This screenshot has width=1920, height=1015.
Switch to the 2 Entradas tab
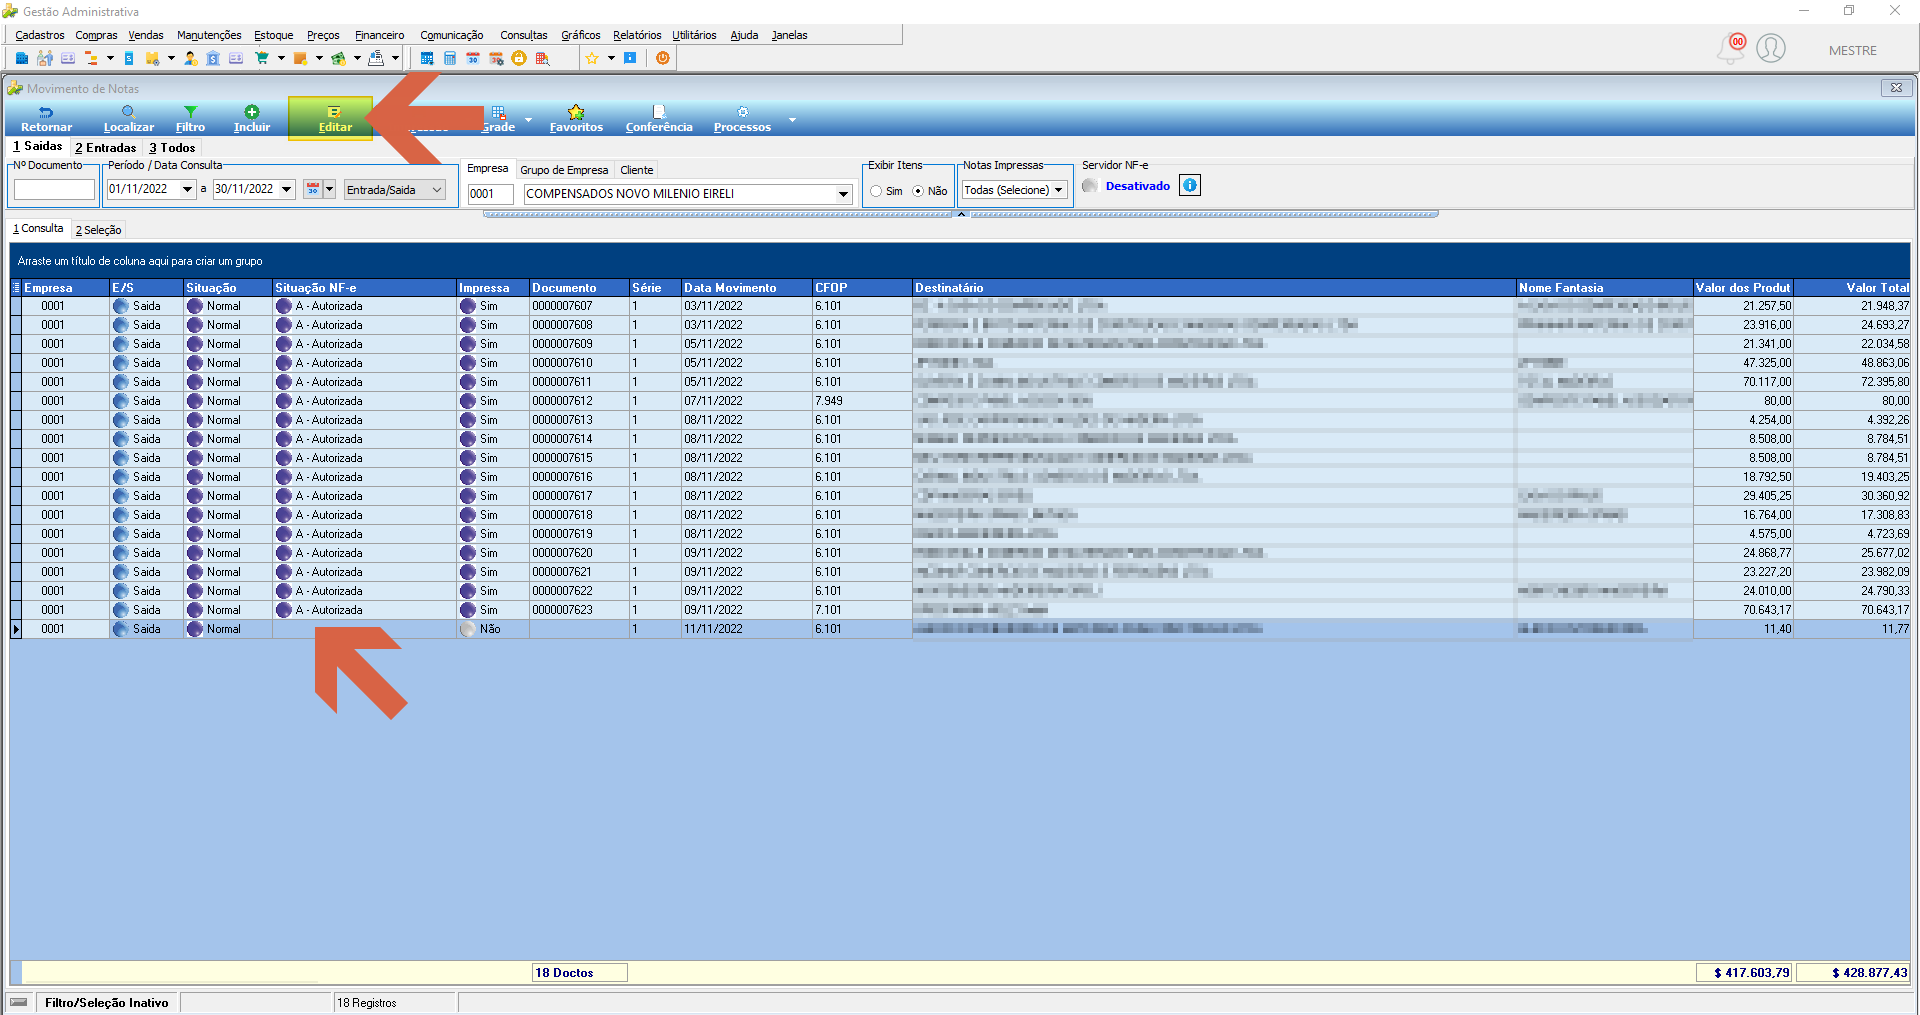(106, 147)
